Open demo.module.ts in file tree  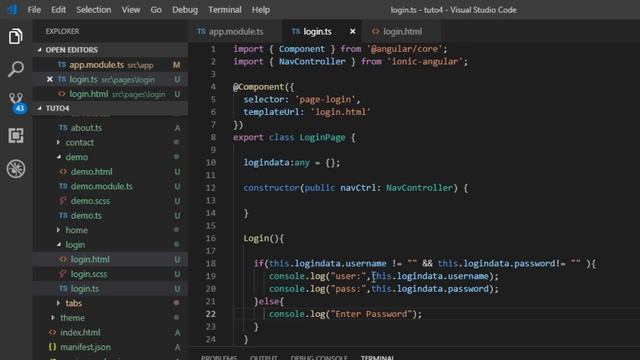pos(110,186)
